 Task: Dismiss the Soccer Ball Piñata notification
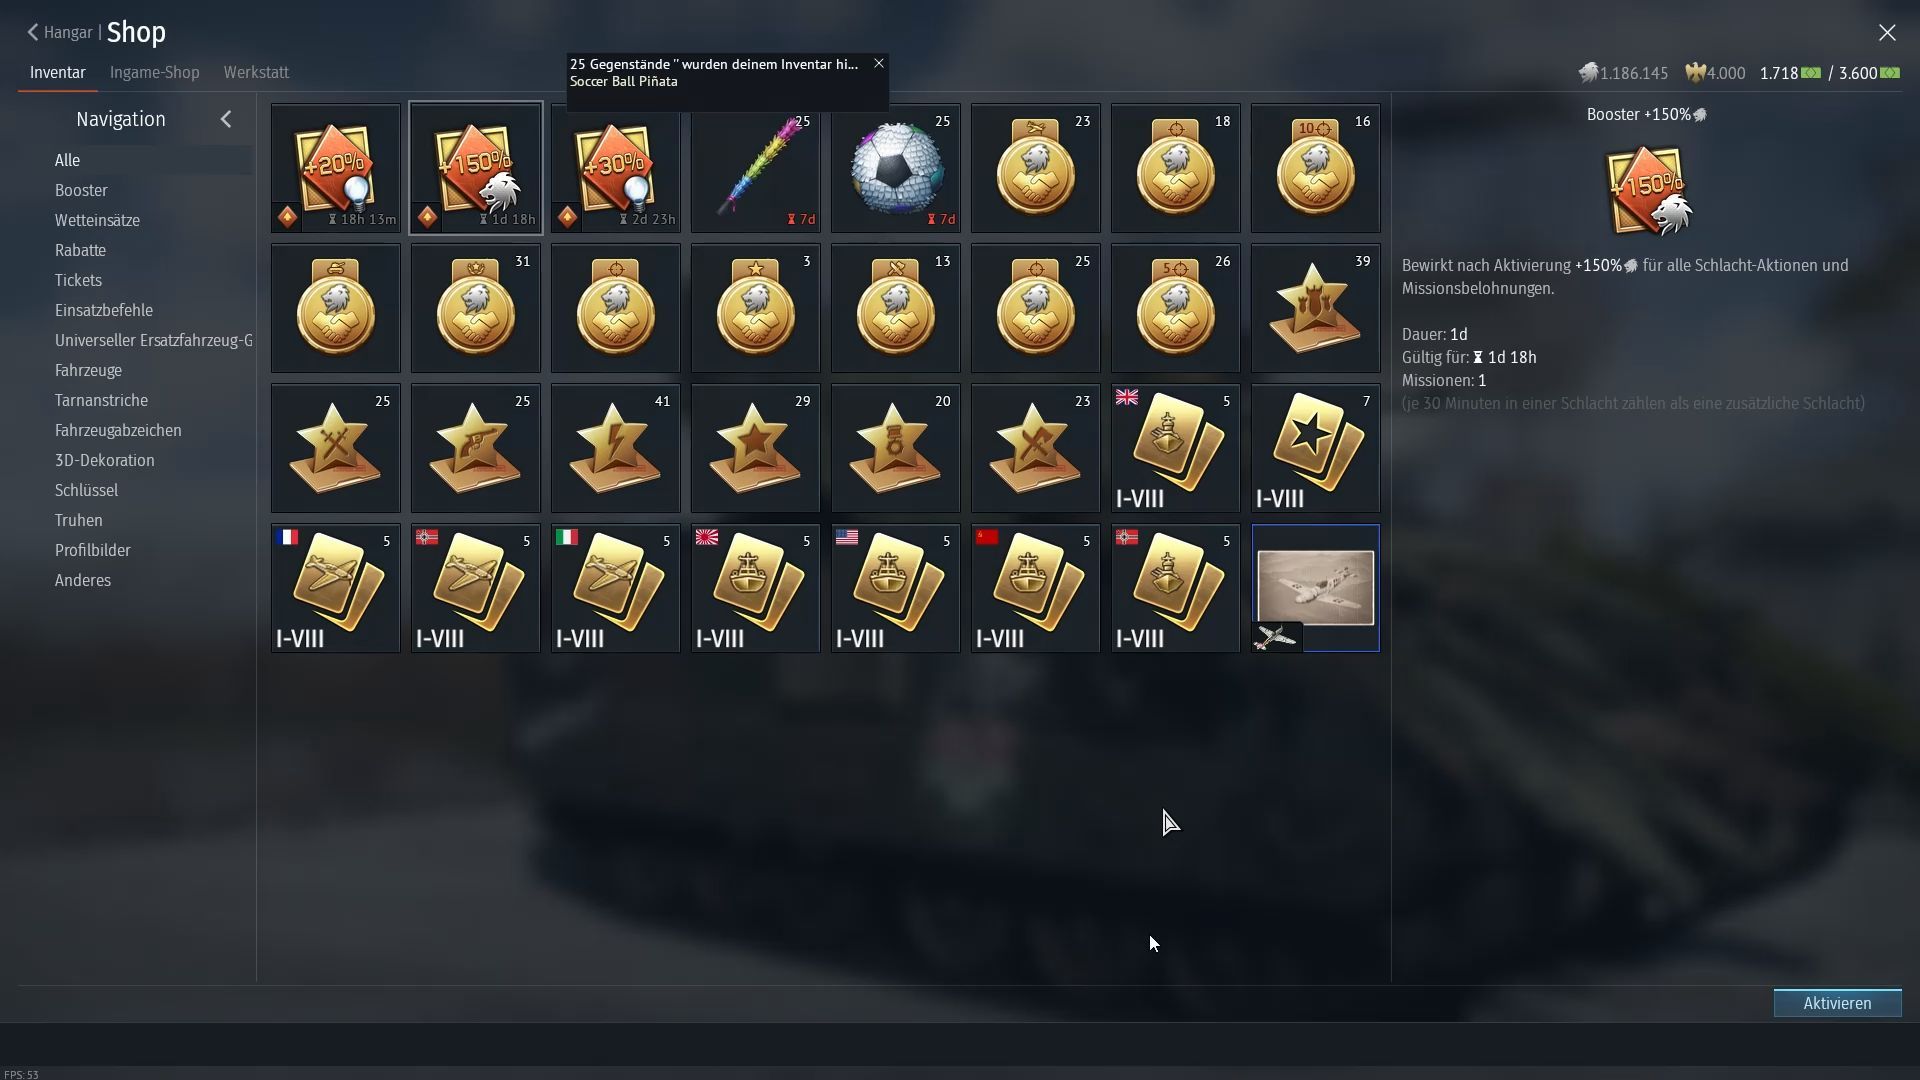pyautogui.click(x=879, y=63)
